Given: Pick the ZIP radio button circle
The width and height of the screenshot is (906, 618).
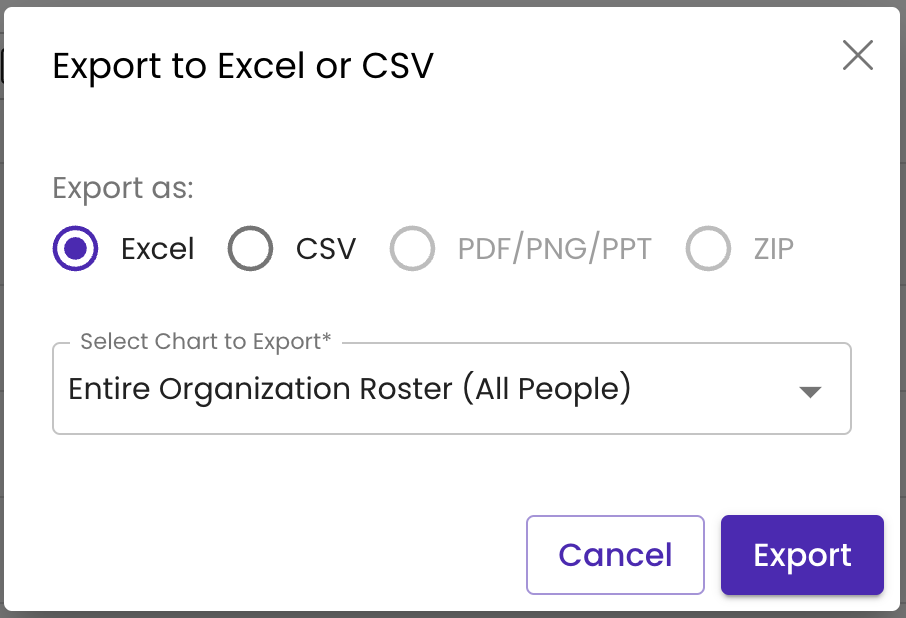Looking at the screenshot, I should [x=708, y=249].
